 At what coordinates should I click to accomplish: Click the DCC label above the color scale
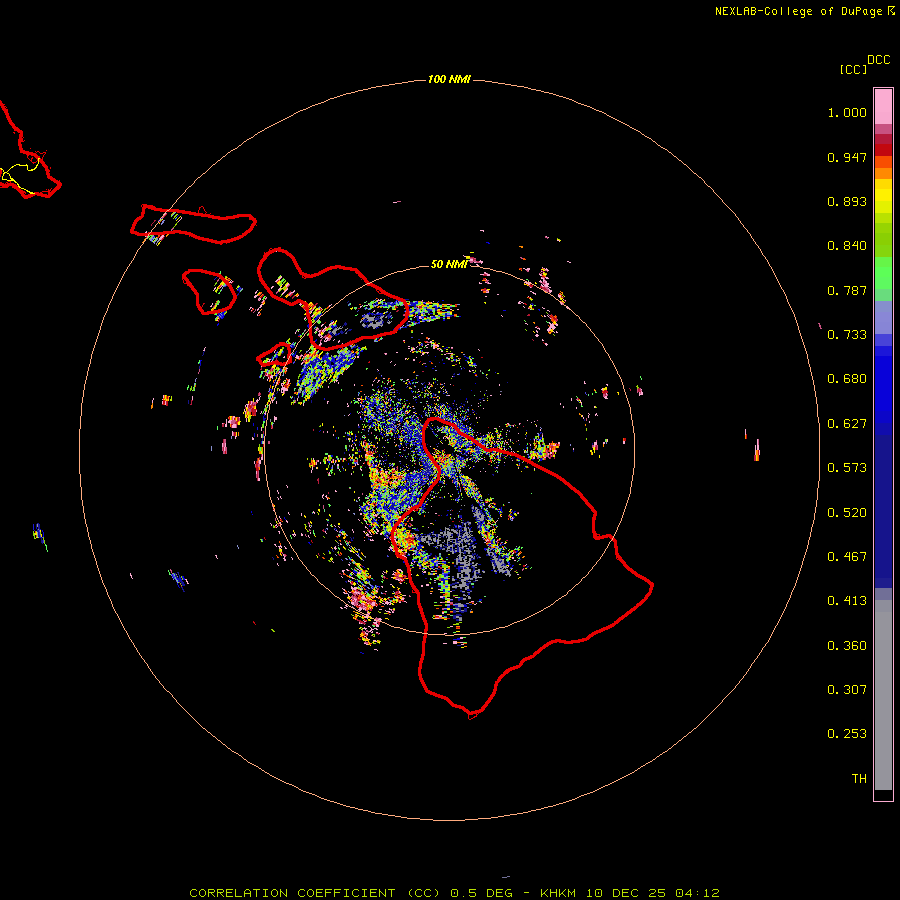point(878,60)
